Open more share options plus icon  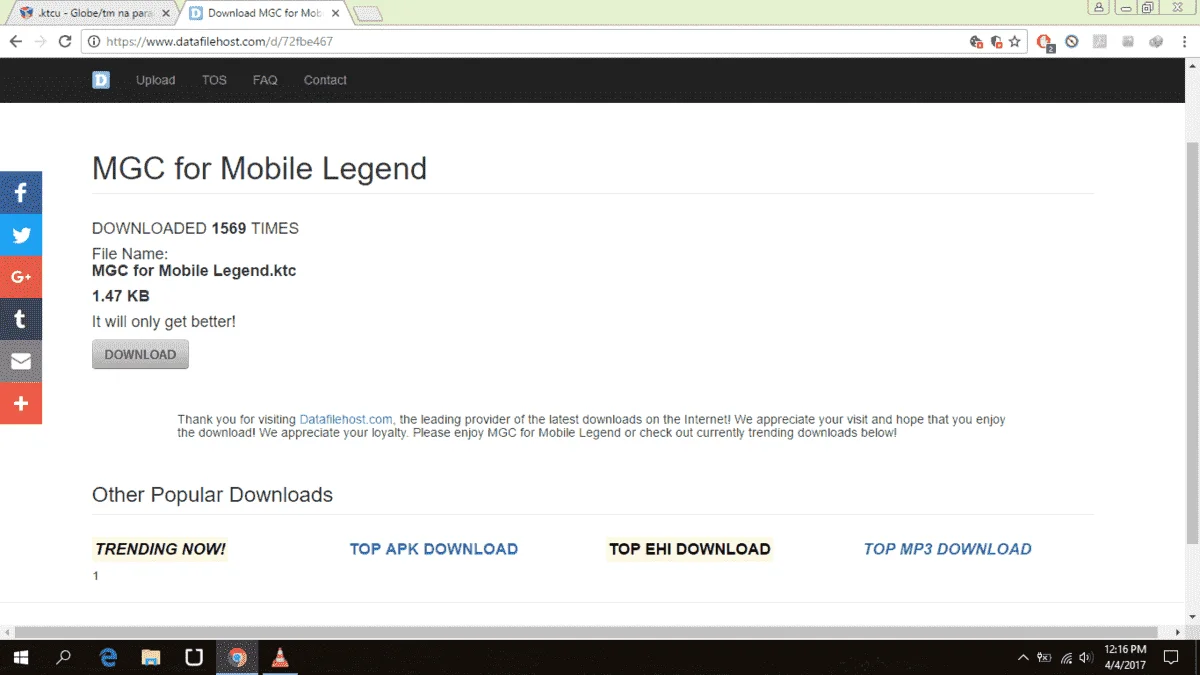pyautogui.click(x=21, y=403)
